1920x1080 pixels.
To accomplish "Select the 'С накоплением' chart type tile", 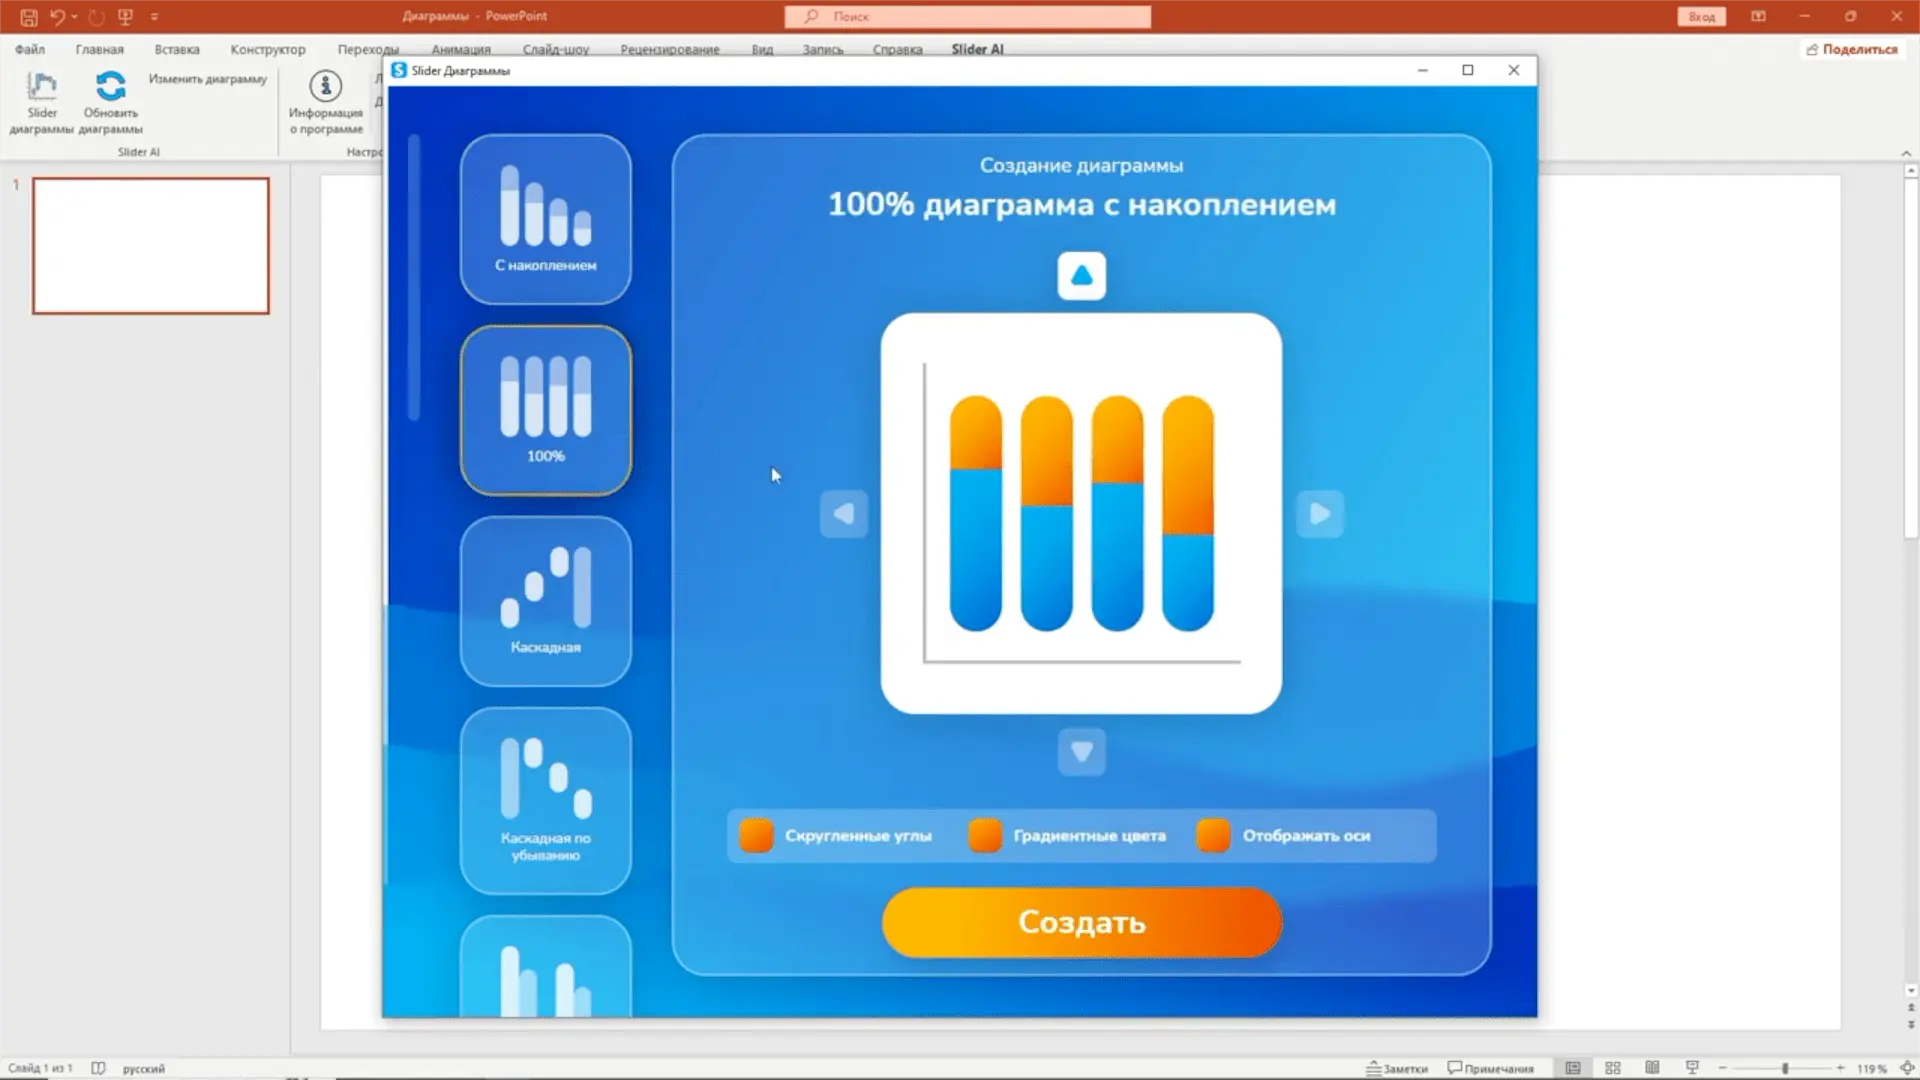I will [x=545, y=219].
